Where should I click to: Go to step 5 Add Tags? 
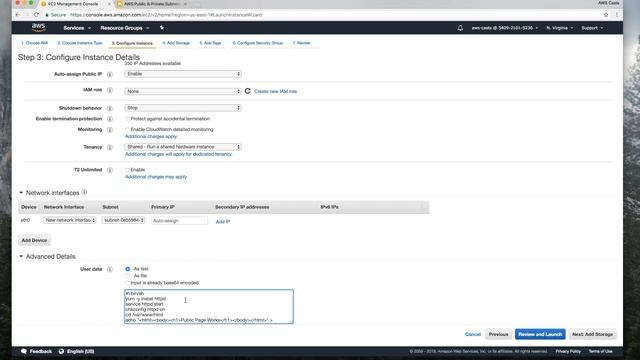coord(210,43)
